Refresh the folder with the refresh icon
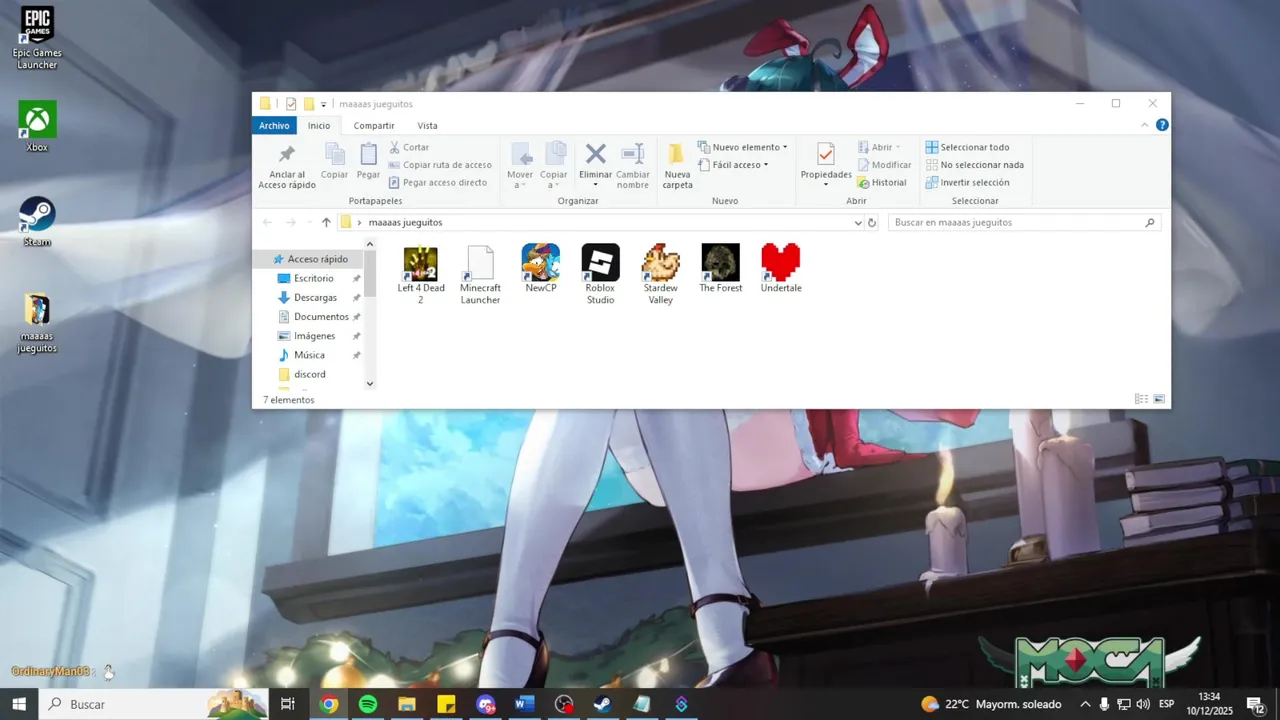The width and height of the screenshot is (1280, 720). point(872,223)
